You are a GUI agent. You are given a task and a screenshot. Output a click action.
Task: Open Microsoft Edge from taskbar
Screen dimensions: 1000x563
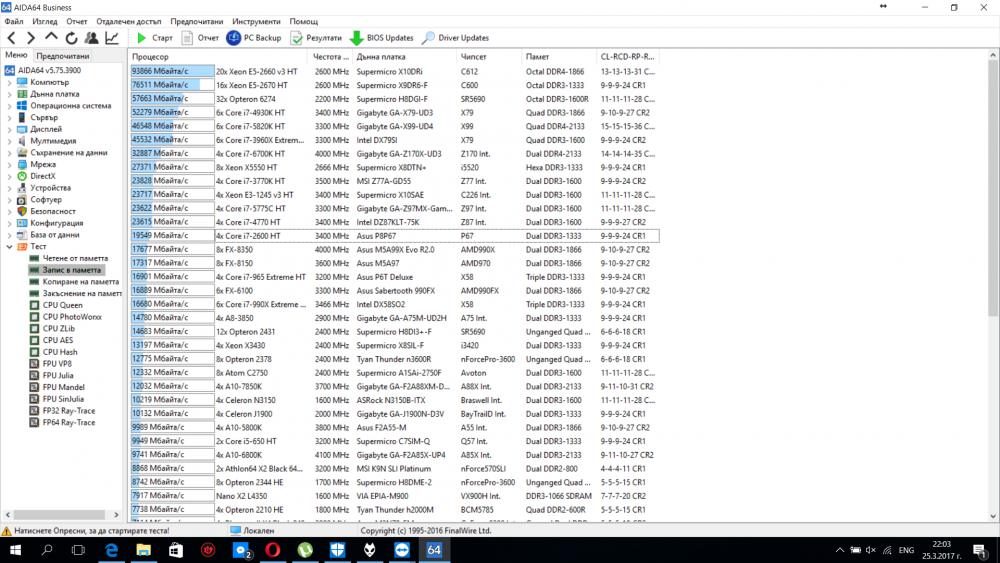[111, 550]
